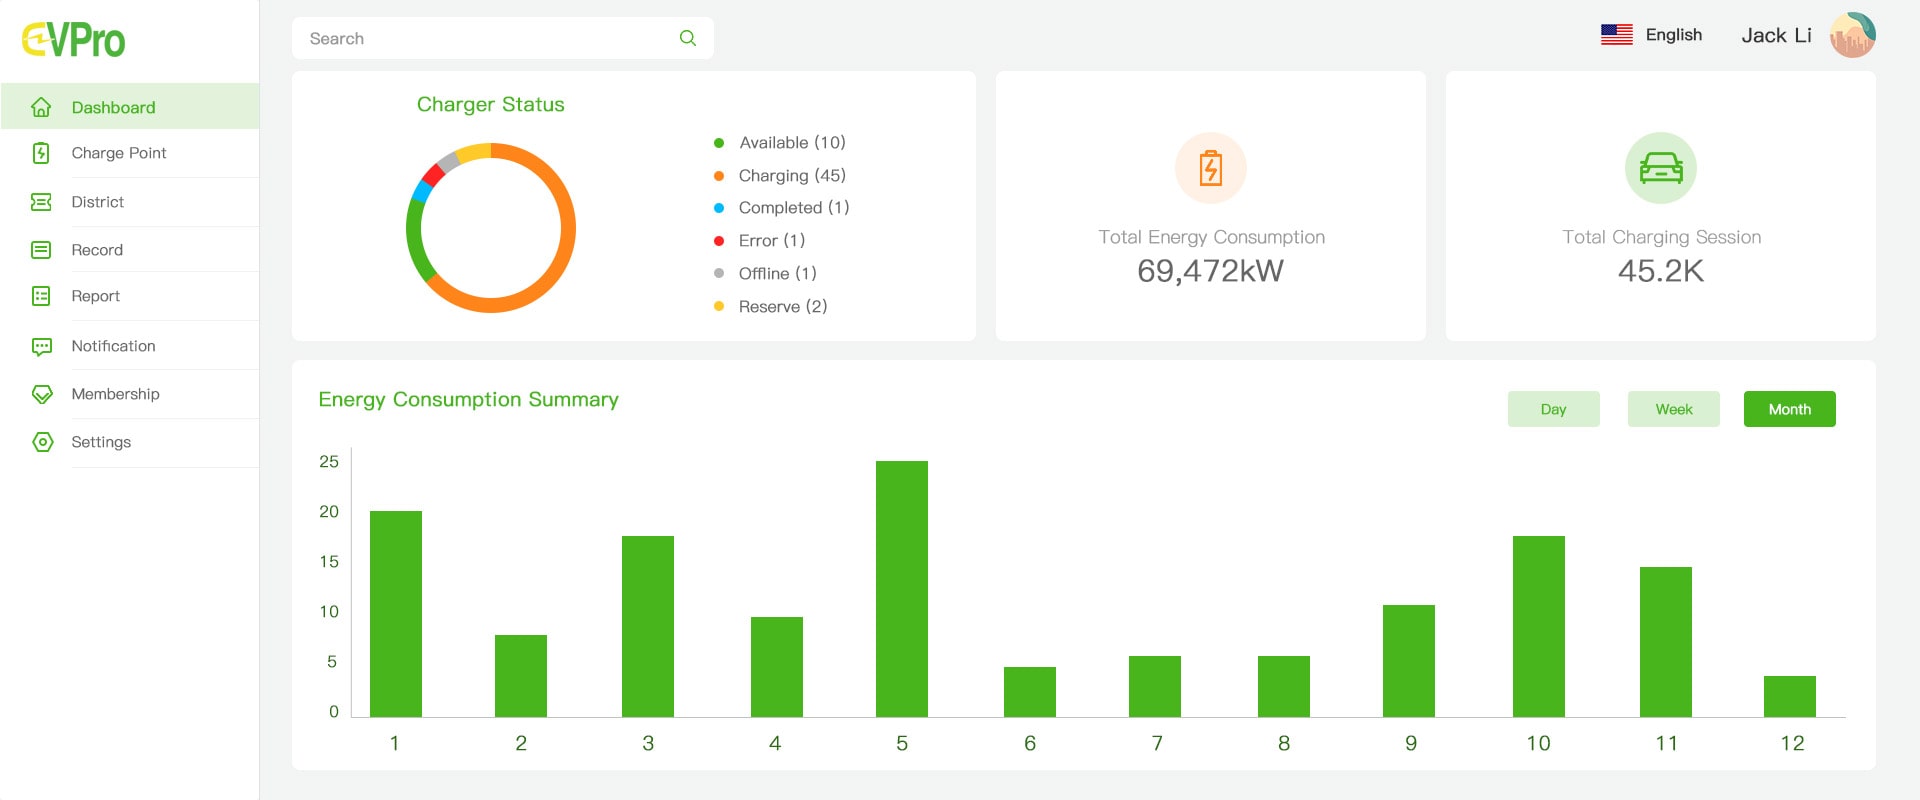Click the tallest bar, month 5
Screen dimensions: 1920x800
[x=902, y=589]
